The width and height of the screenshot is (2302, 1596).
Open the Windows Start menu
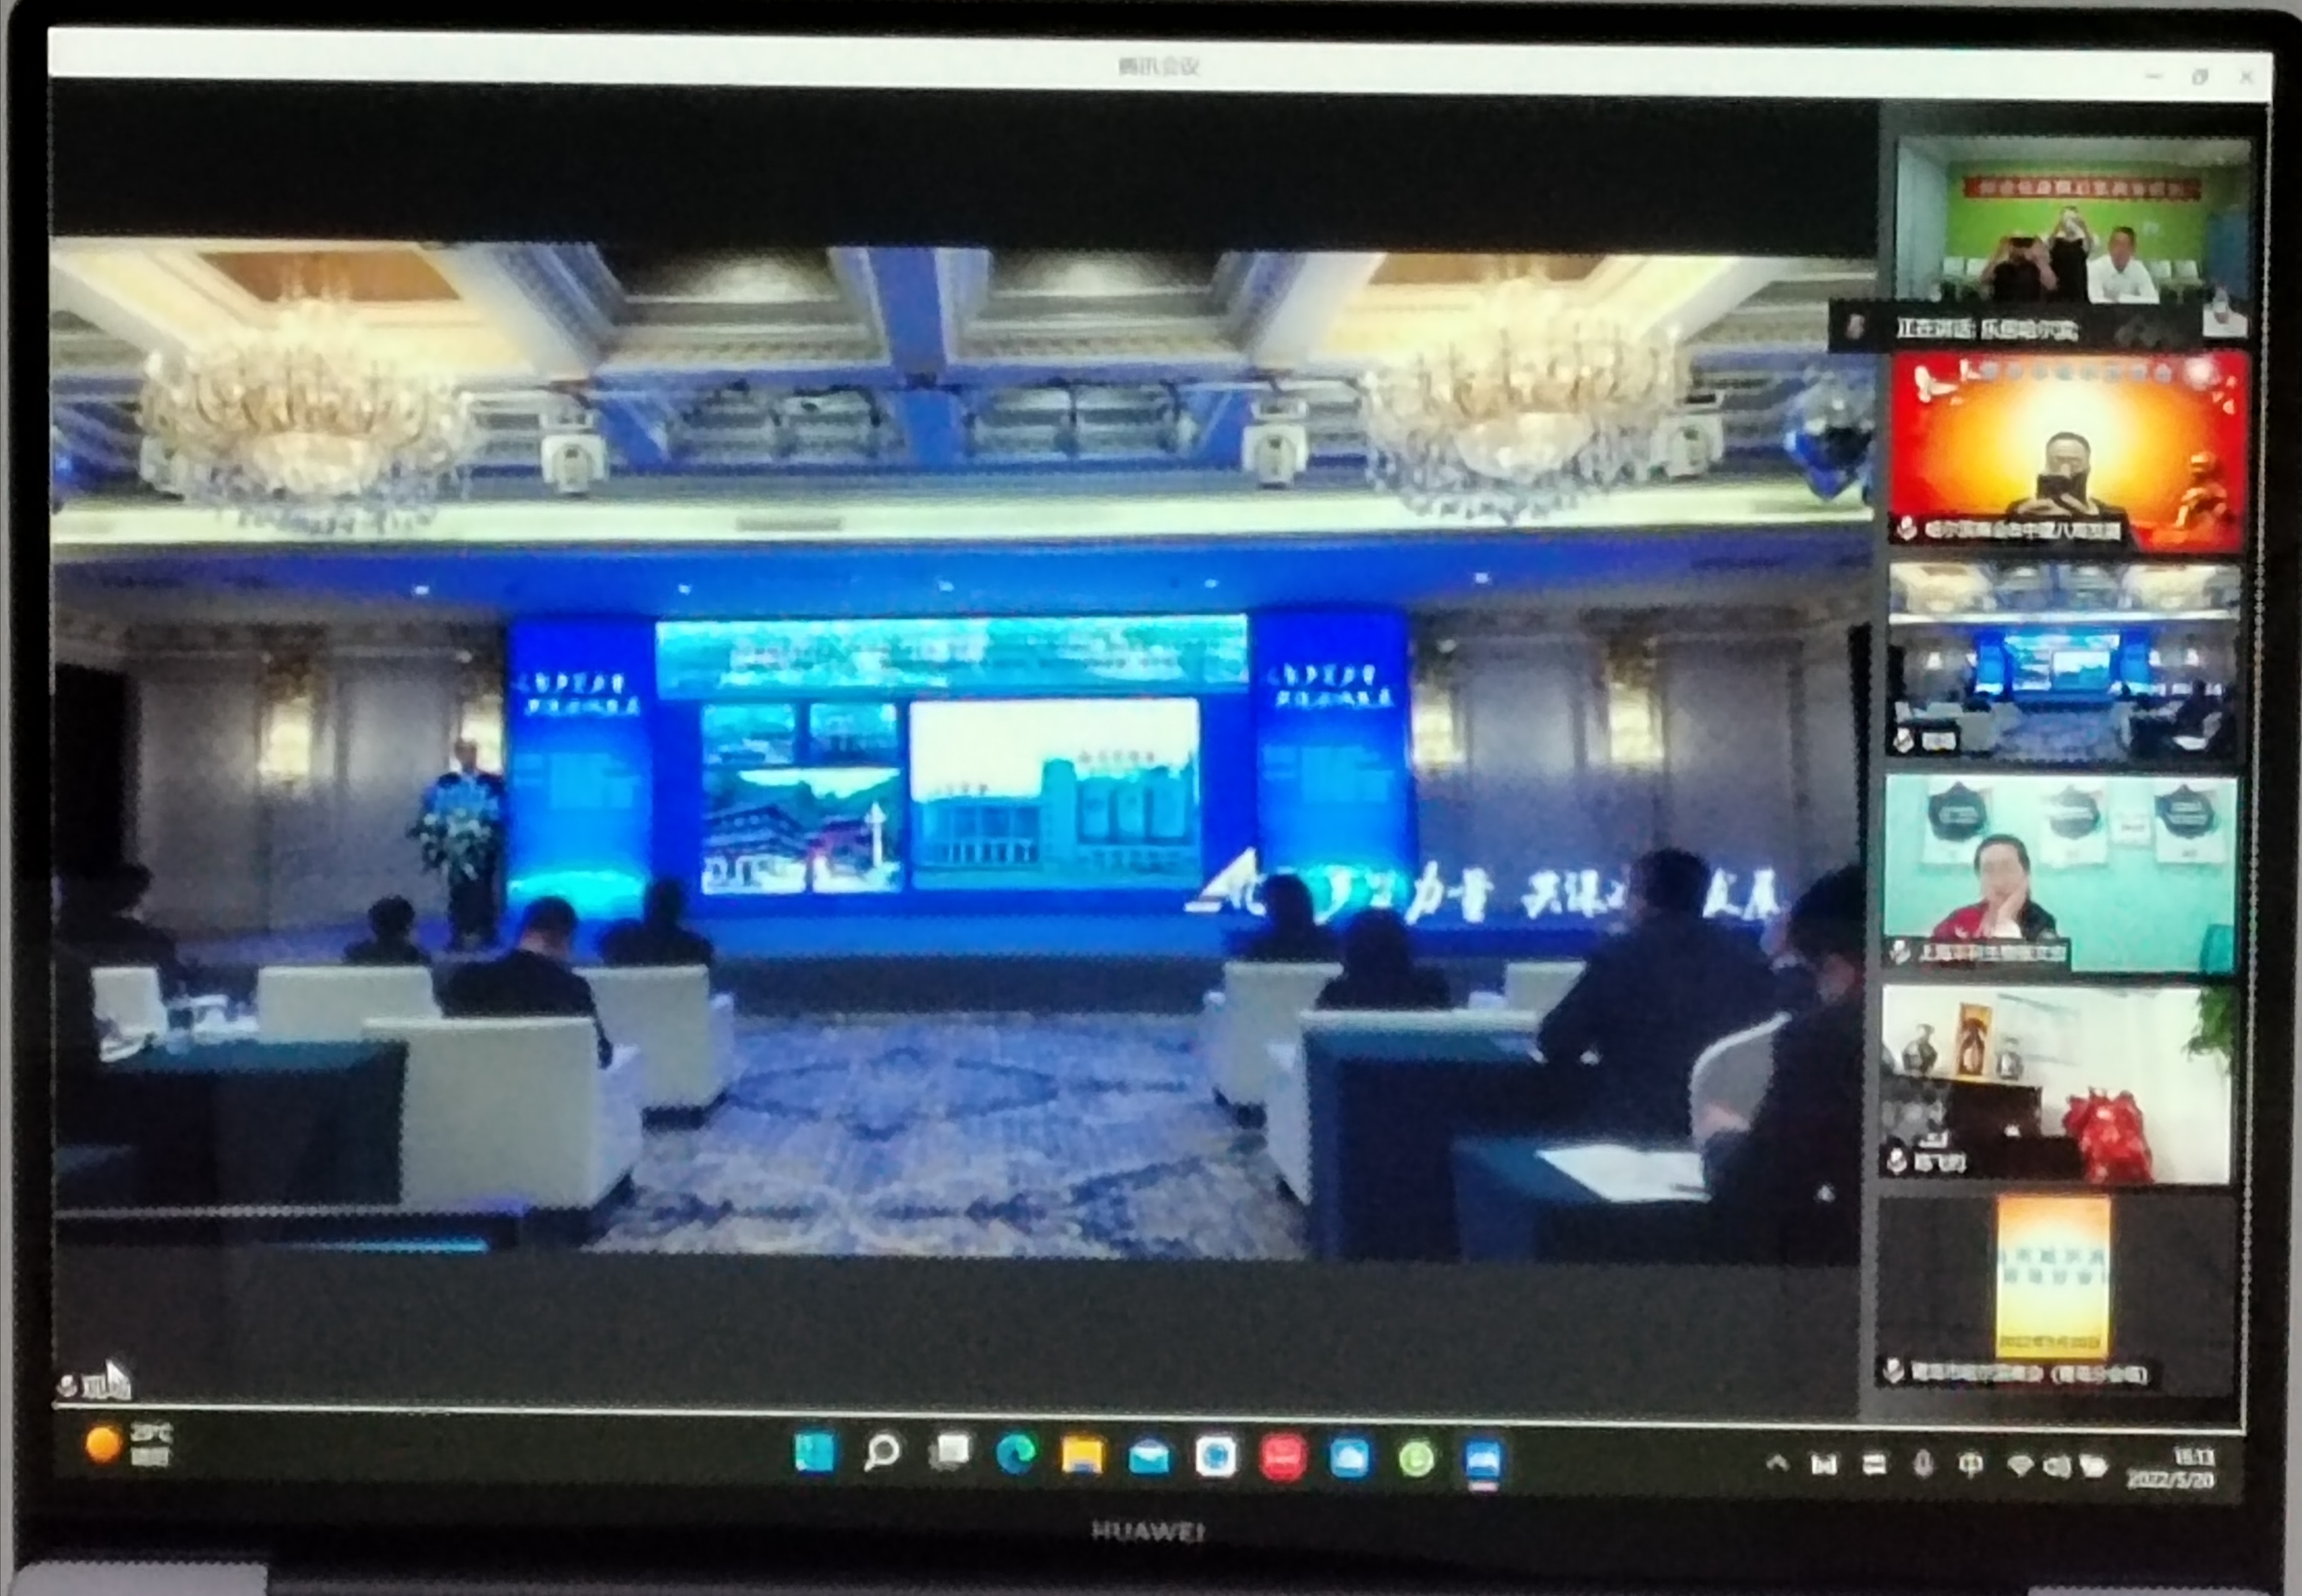tap(815, 1453)
